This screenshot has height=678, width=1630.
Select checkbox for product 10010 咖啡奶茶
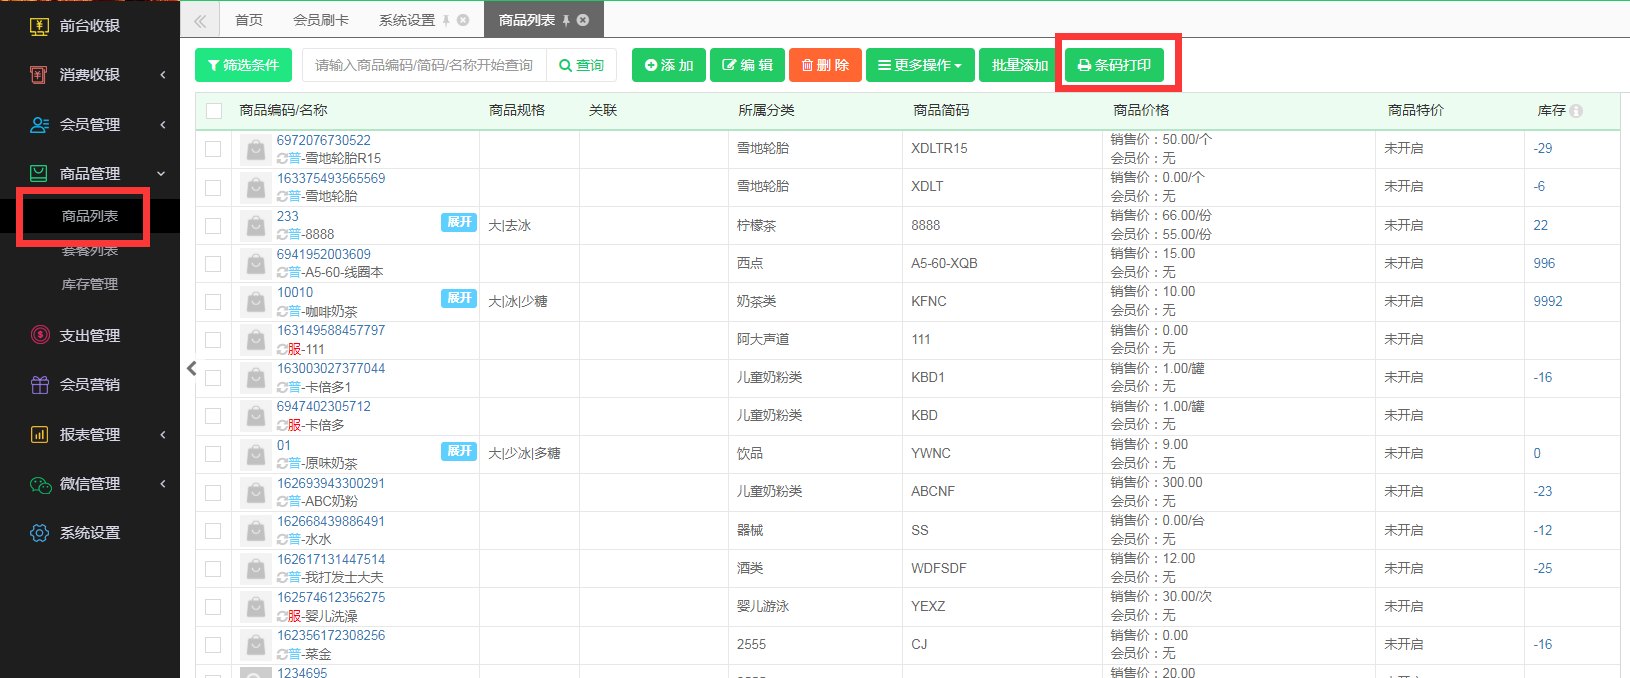point(213,302)
